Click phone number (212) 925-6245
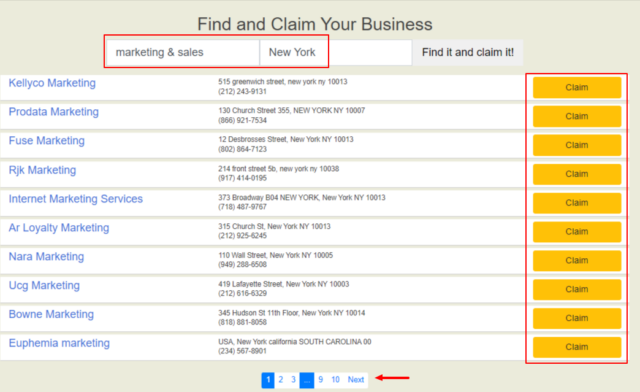This screenshot has height=392, width=640. click(242, 236)
